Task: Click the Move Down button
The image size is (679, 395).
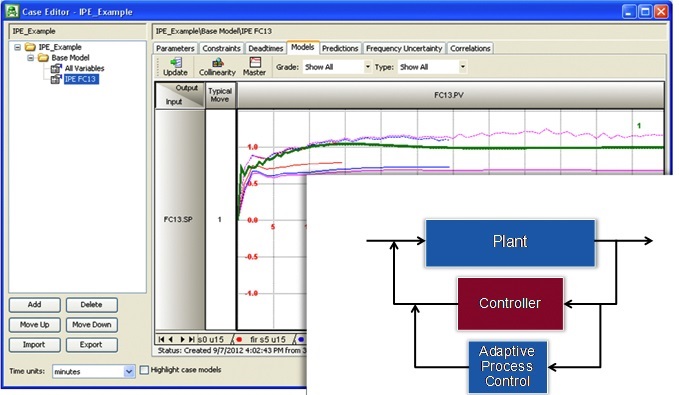Action: 91,325
